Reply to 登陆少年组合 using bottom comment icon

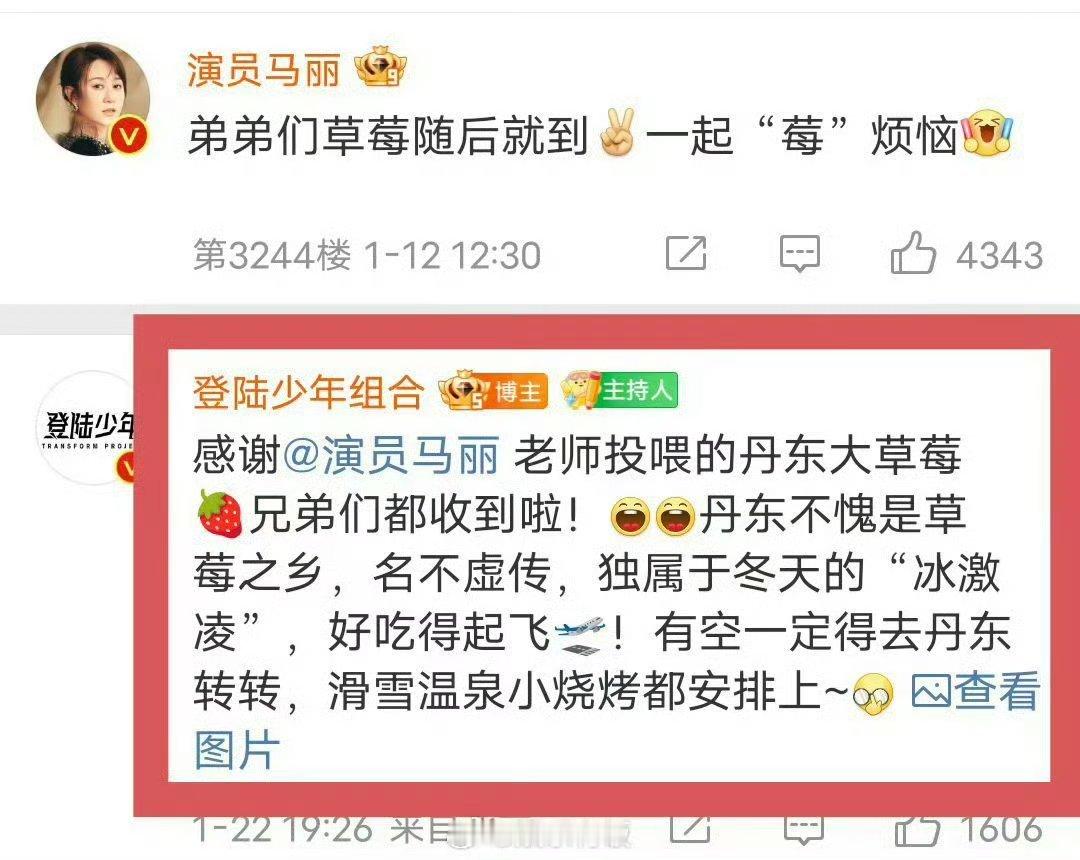[x=804, y=830]
